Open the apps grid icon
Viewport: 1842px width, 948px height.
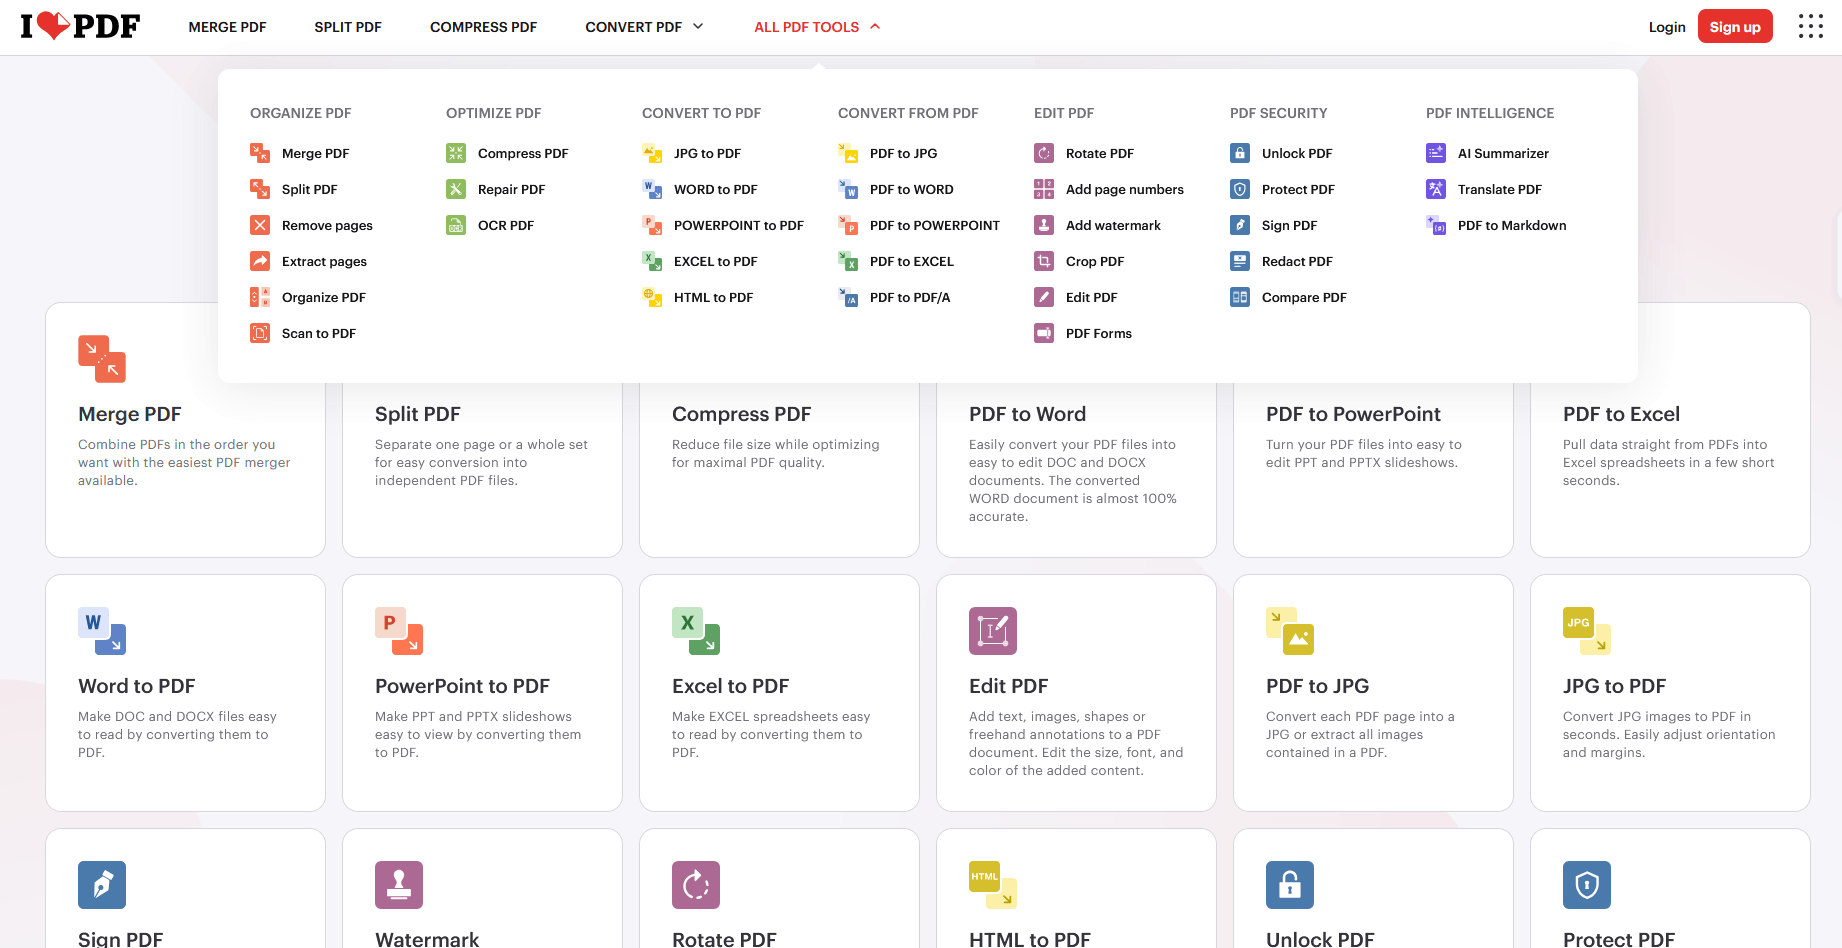coord(1810,26)
